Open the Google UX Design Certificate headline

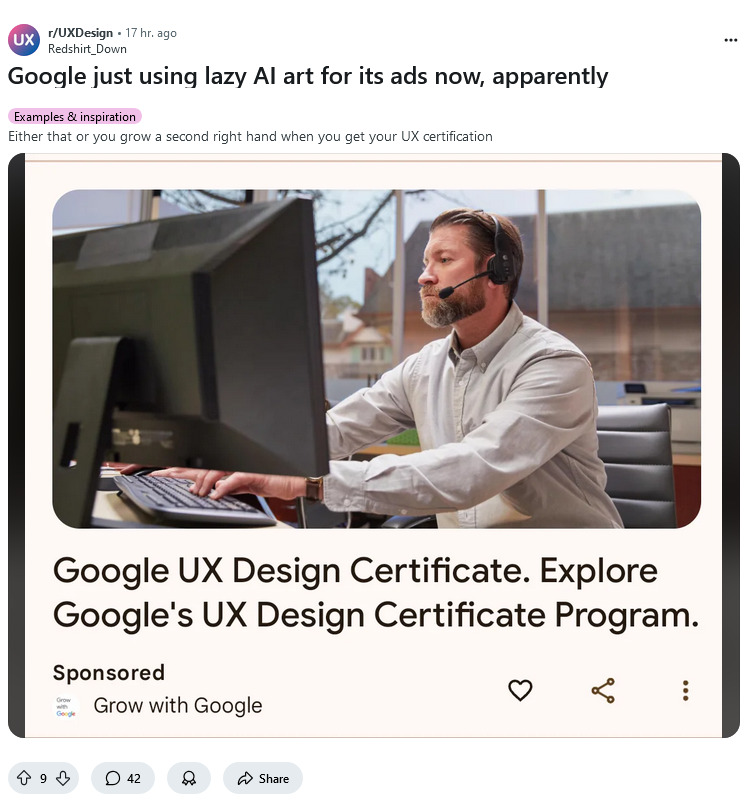point(376,592)
